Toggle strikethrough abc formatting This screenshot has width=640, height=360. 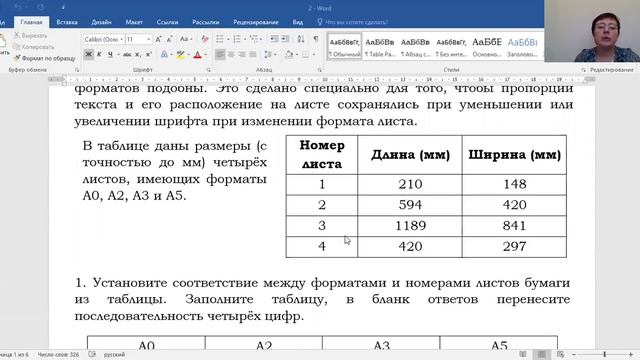pos(127,54)
